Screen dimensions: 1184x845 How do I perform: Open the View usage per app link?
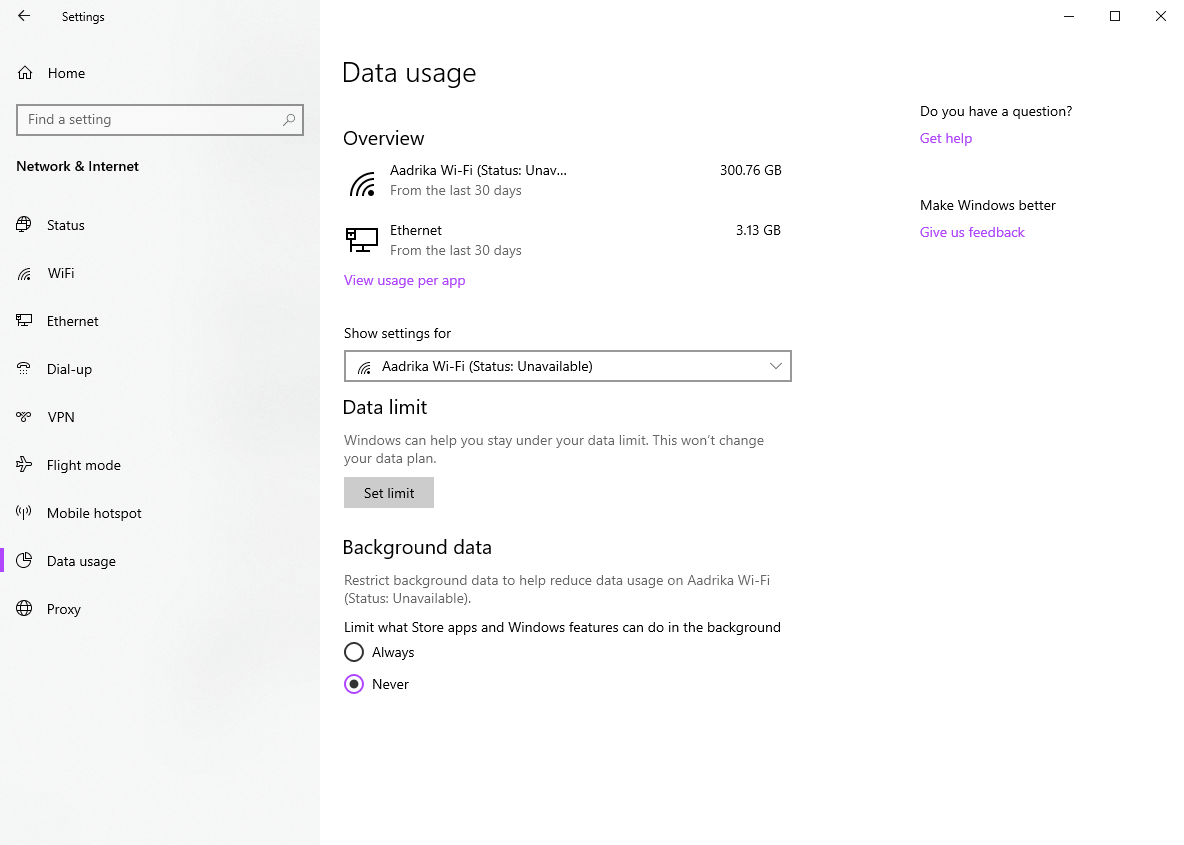point(405,280)
